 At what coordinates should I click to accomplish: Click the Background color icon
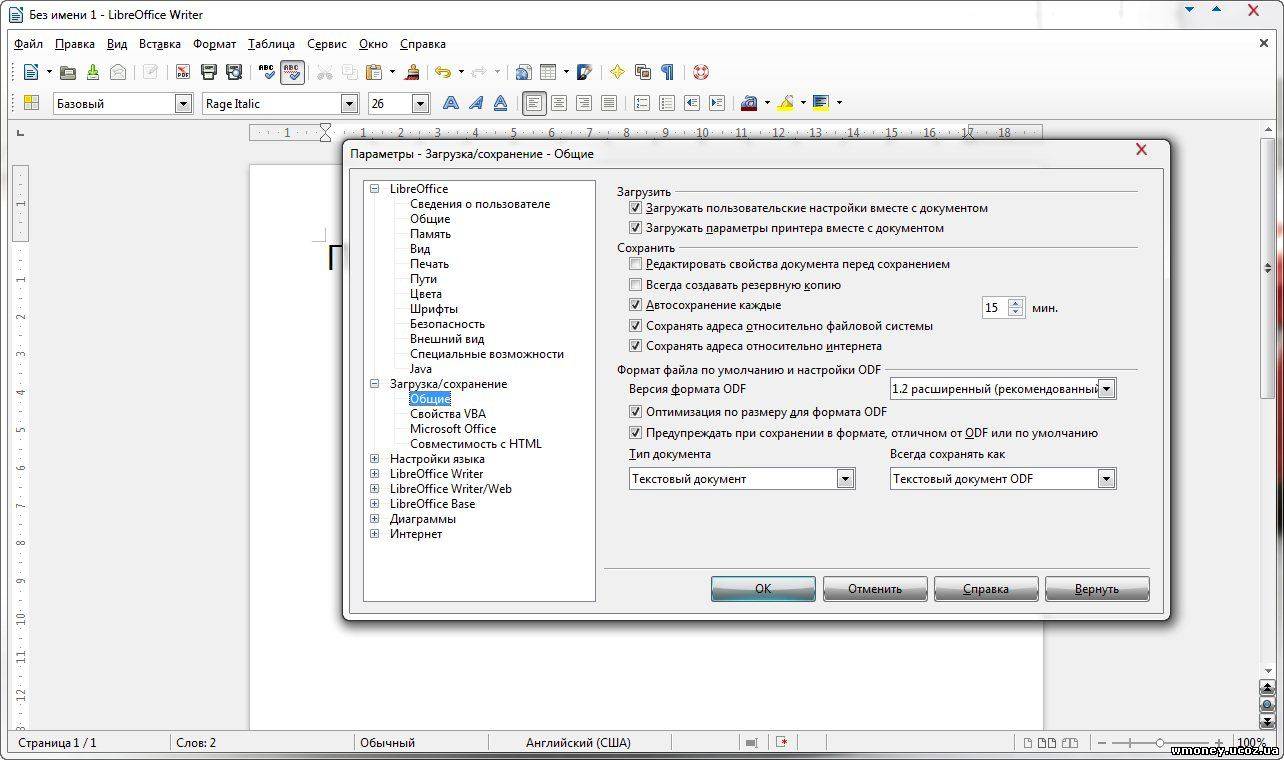click(x=821, y=103)
